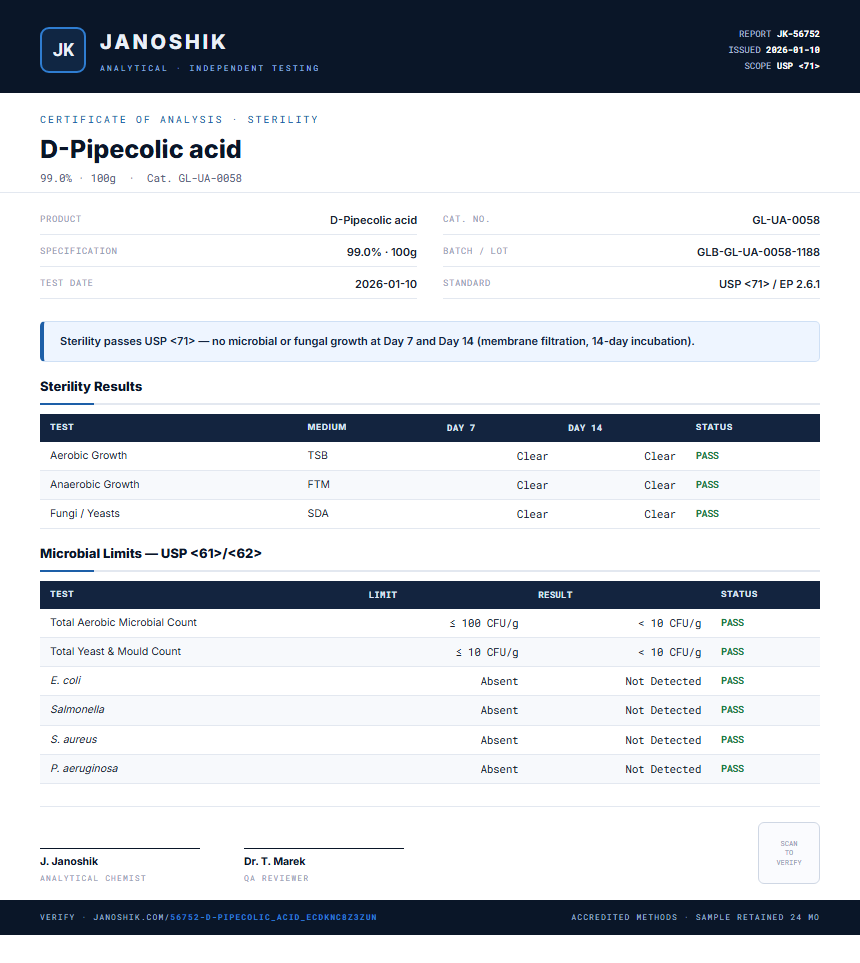Click PASS status for P. aeruginosa
The height and width of the screenshot is (963, 860).
click(732, 769)
